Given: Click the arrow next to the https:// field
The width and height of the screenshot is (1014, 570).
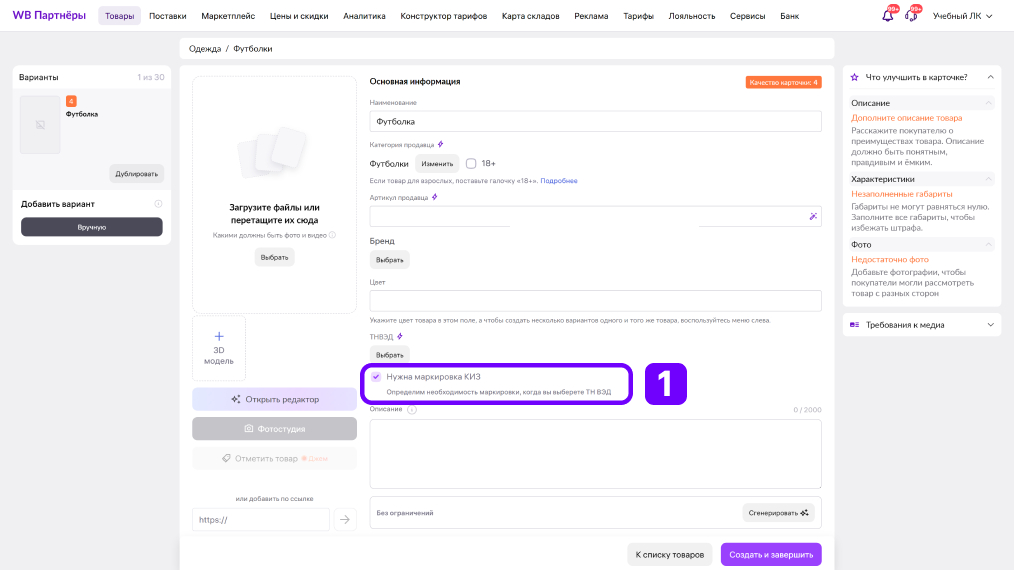Looking at the screenshot, I should tap(345, 520).
